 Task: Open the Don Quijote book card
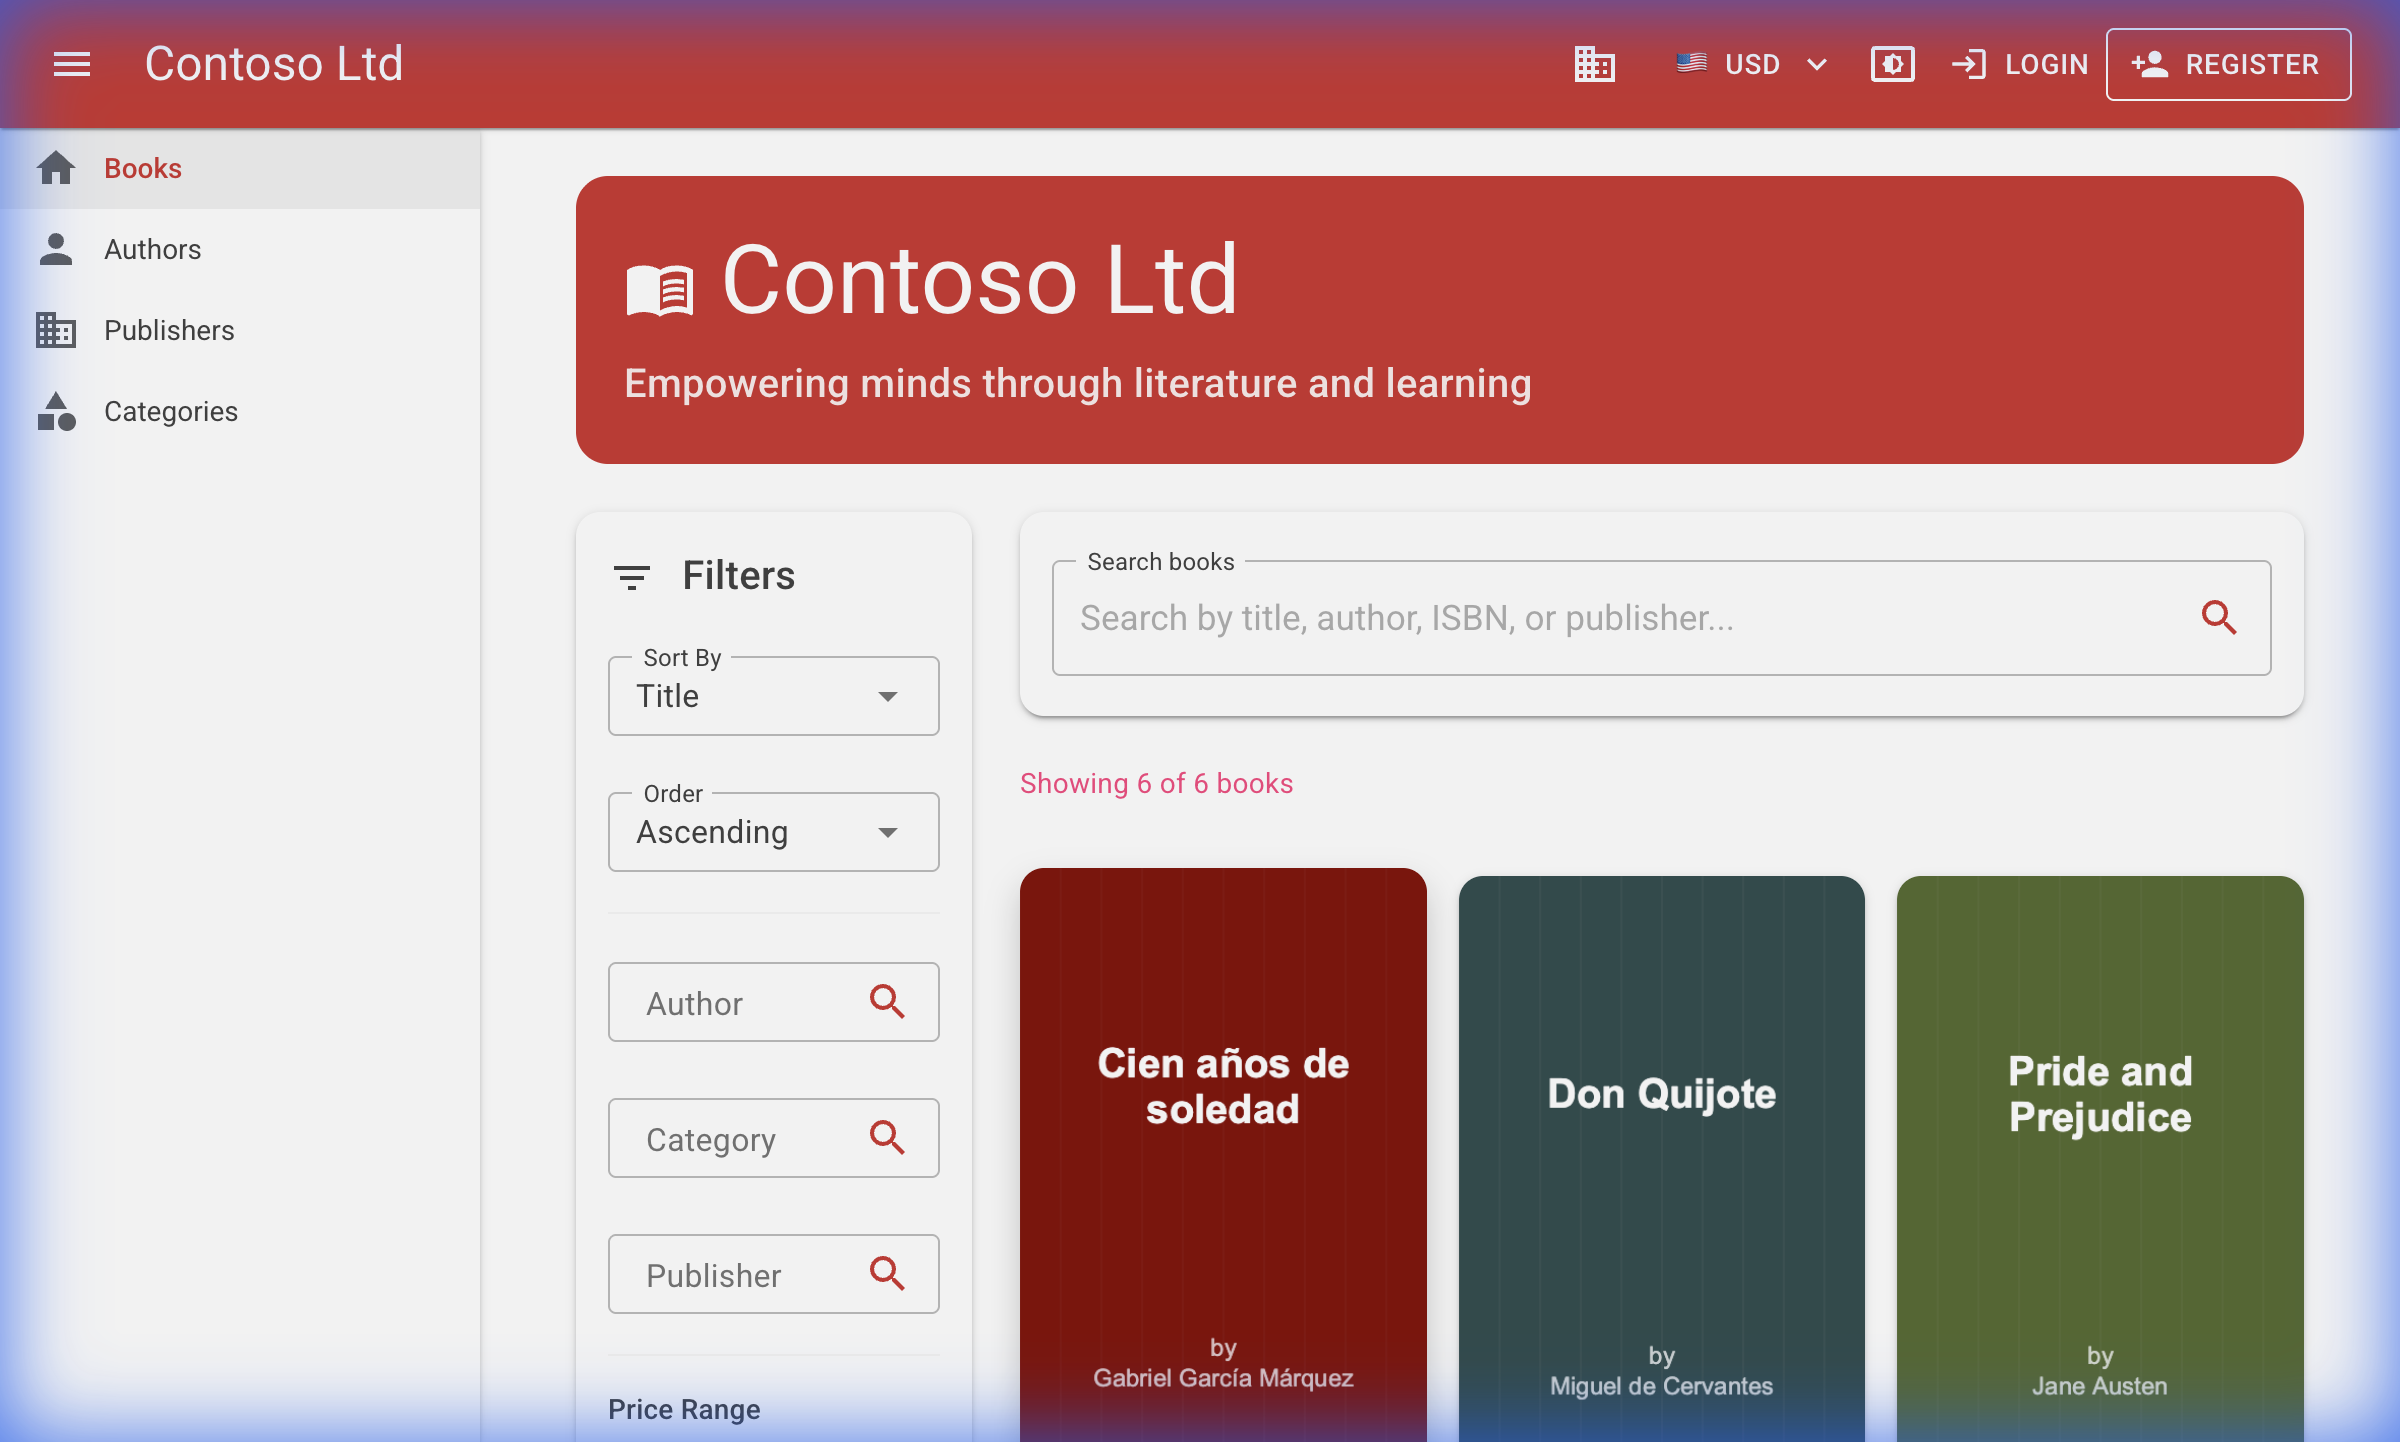click(1661, 1159)
